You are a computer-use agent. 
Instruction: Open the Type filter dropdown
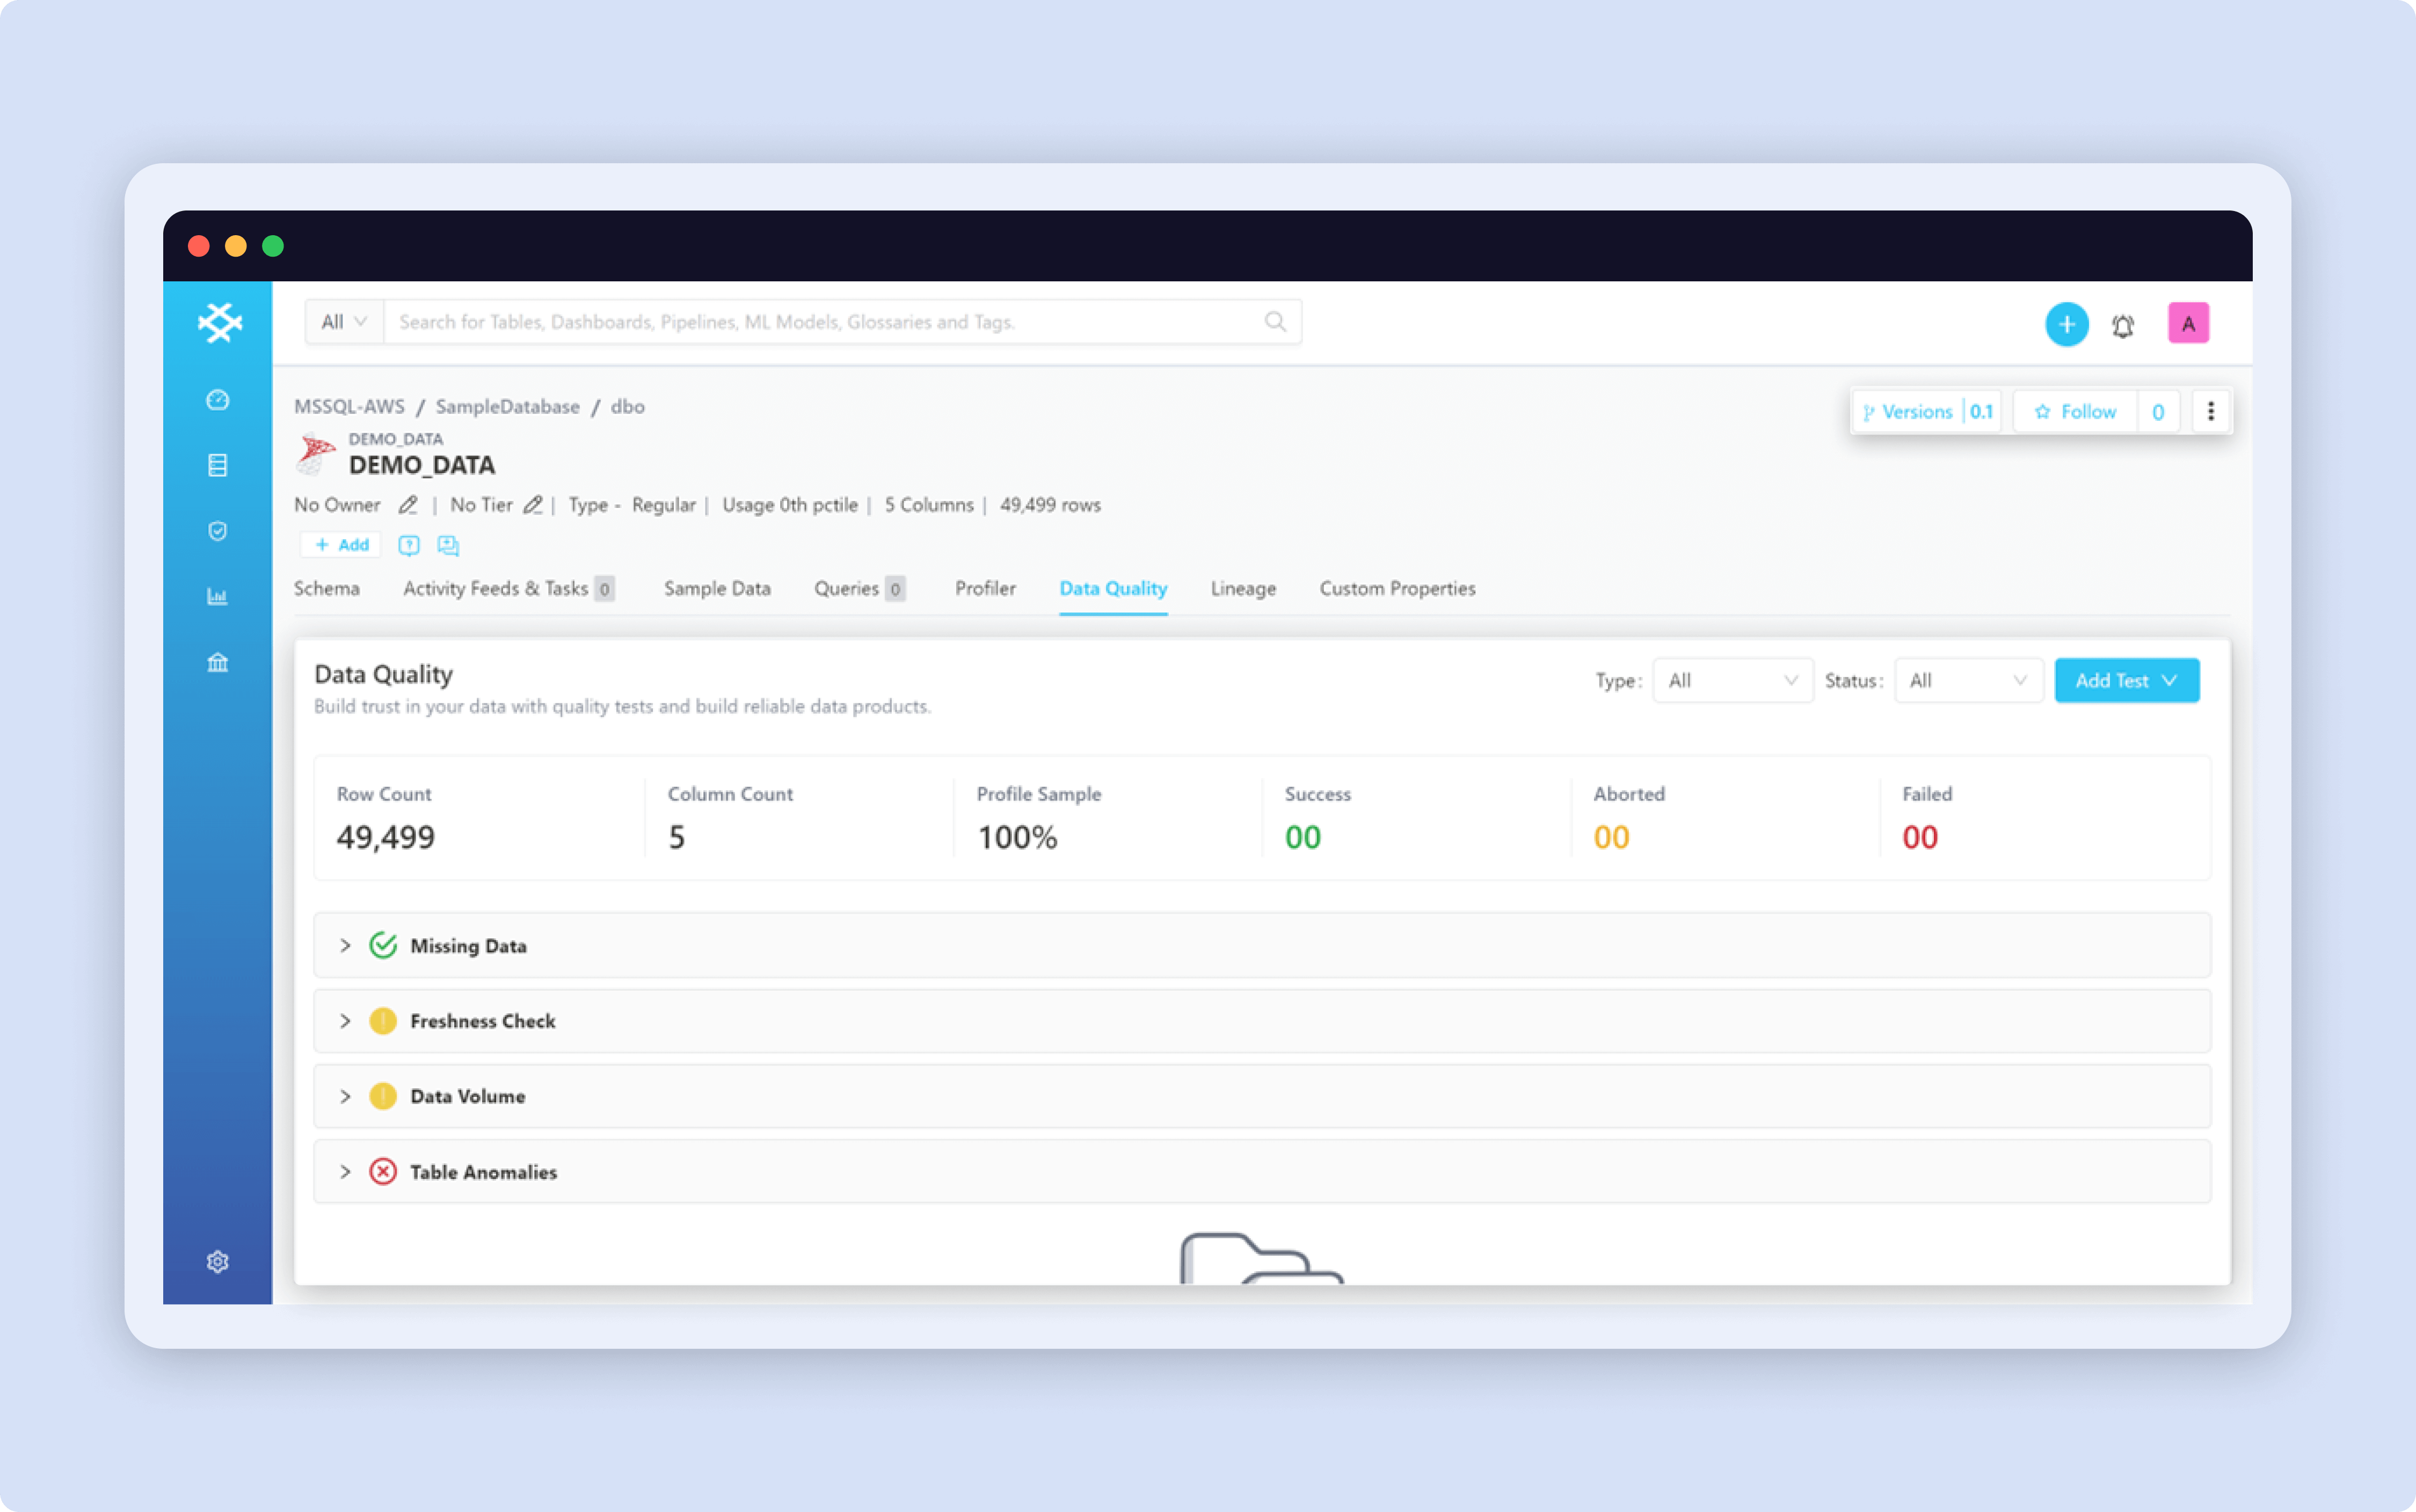coord(1731,680)
